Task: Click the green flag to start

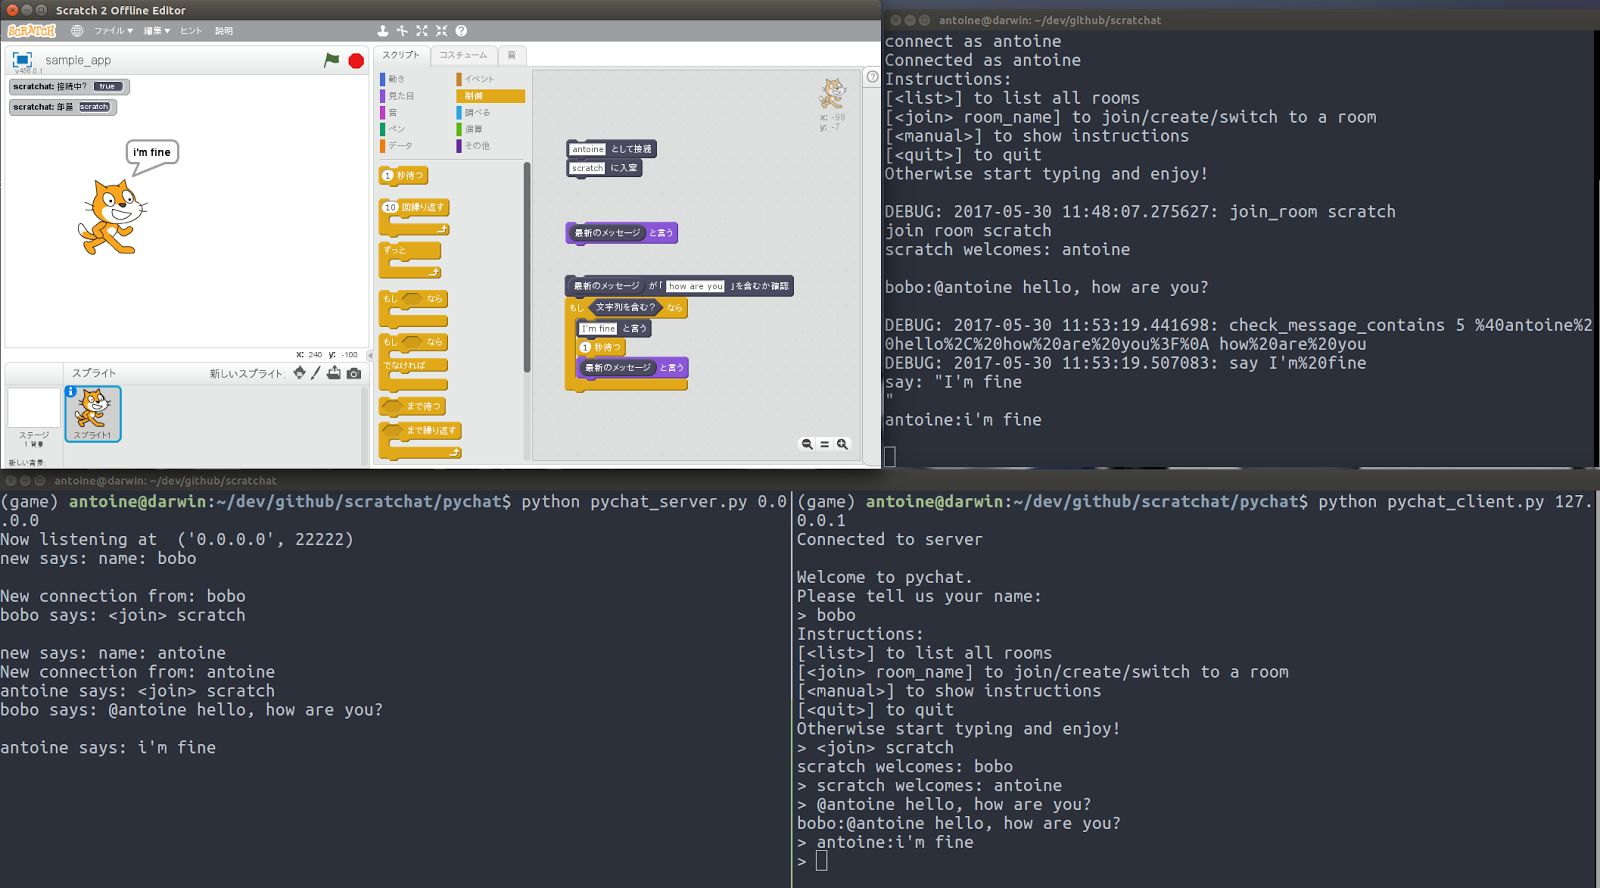Action: pos(331,60)
